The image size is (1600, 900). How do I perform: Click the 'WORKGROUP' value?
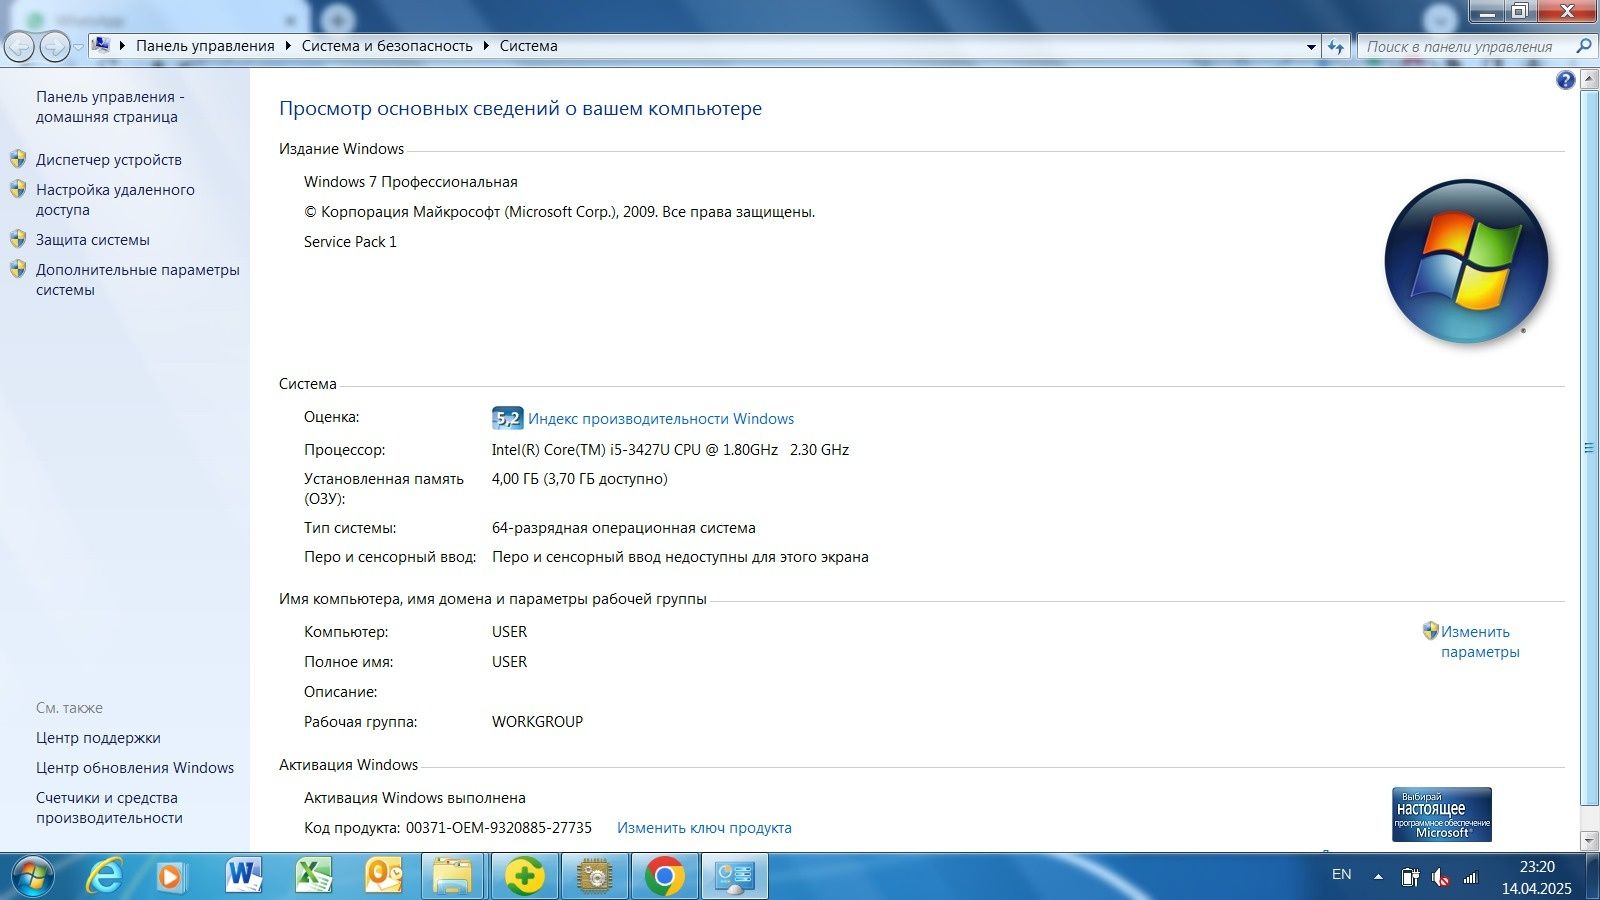pyautogui.click(x=537, y=722)
